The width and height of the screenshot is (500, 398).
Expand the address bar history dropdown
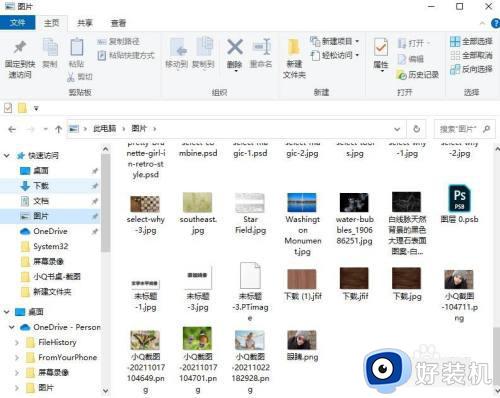click(397, 129)
